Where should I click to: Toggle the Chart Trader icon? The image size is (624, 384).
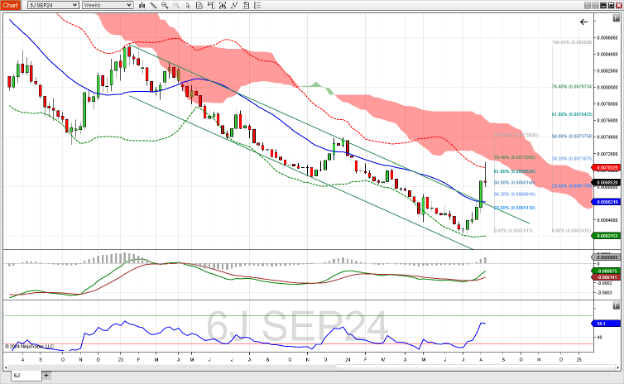point(211,5)
